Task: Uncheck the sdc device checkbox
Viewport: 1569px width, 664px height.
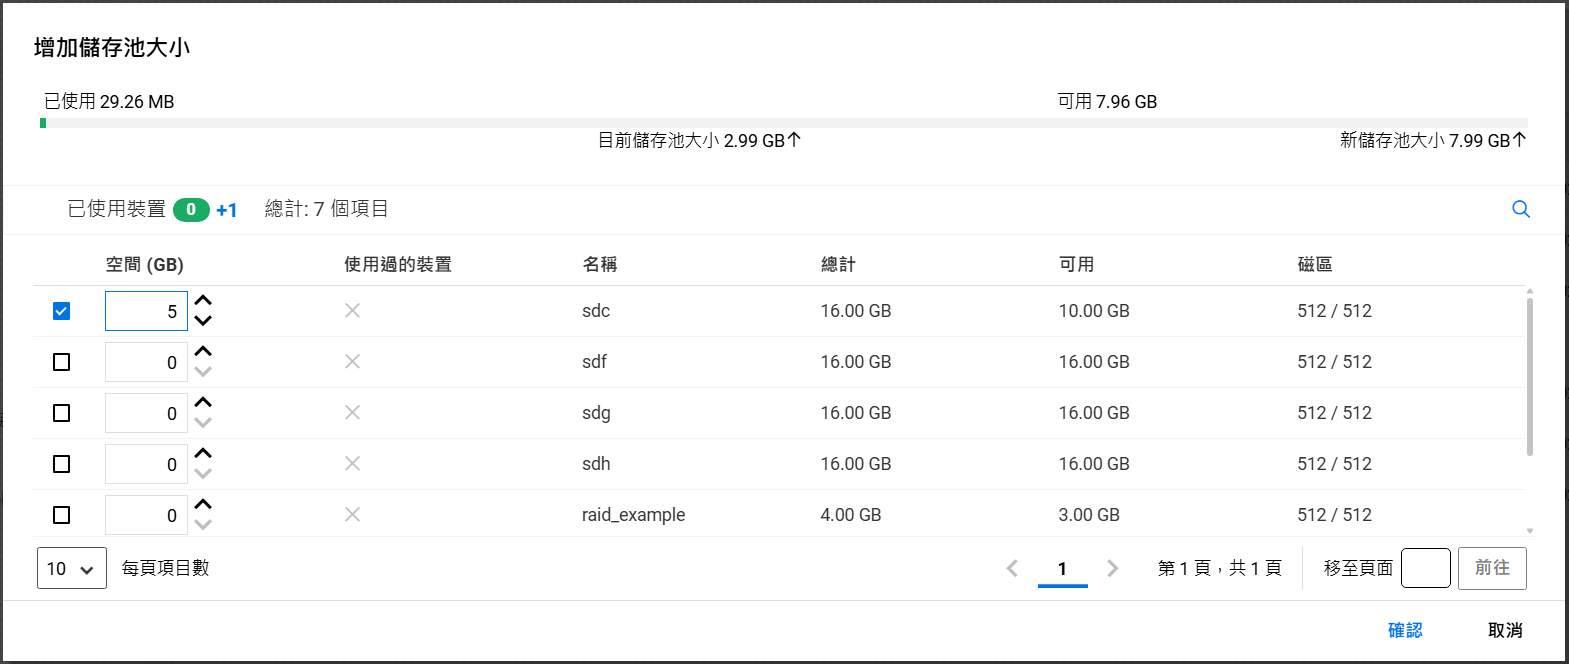Action: (61, 311)
